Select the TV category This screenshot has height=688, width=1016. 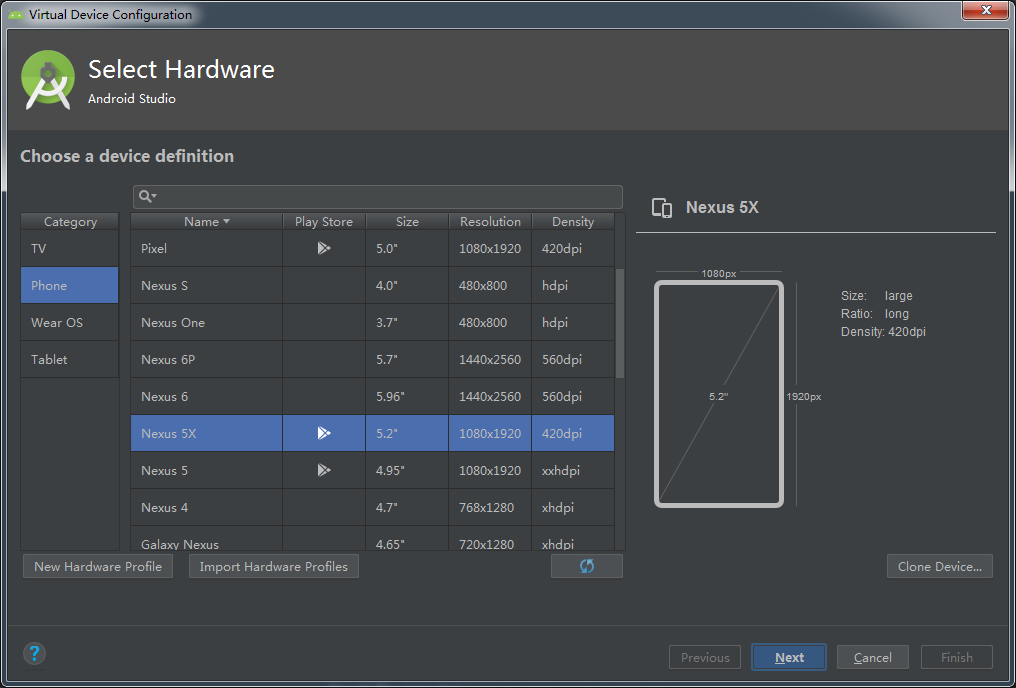69,248
